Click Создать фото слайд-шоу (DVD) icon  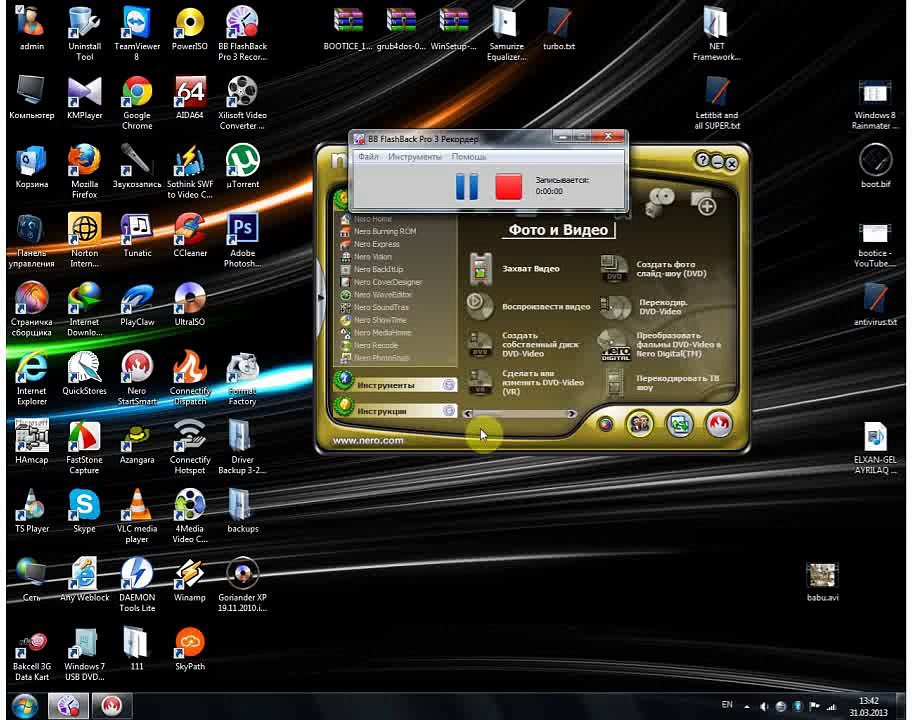tap(615, 269)
